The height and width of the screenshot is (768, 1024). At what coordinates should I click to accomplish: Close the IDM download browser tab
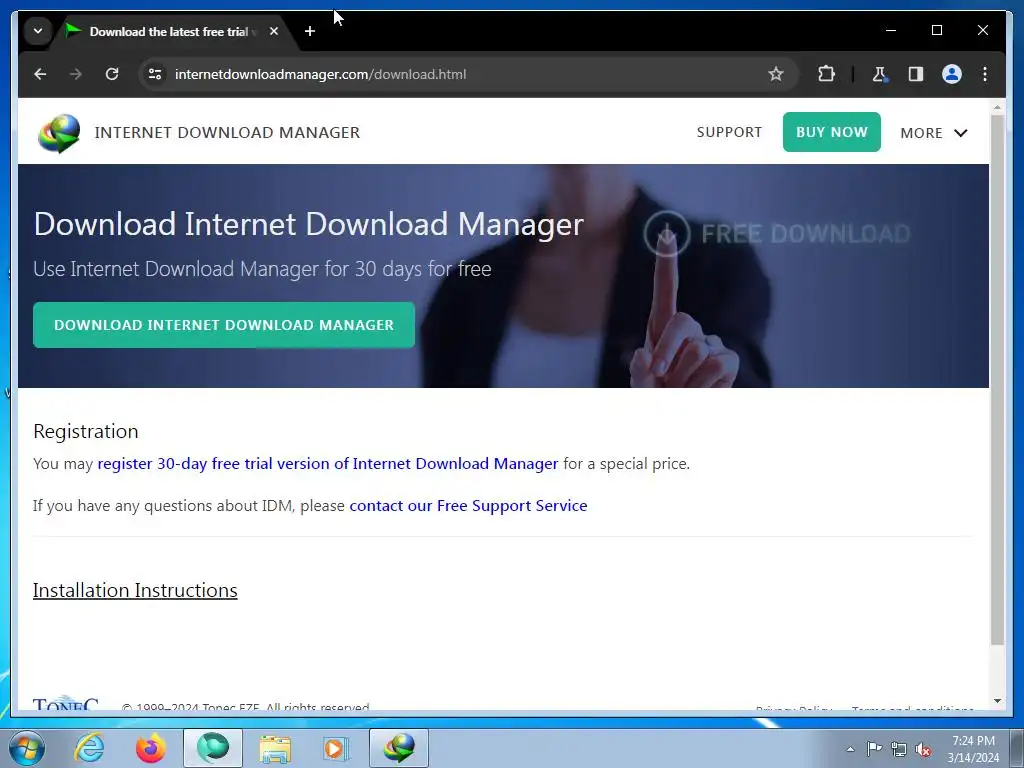(274, 31)
